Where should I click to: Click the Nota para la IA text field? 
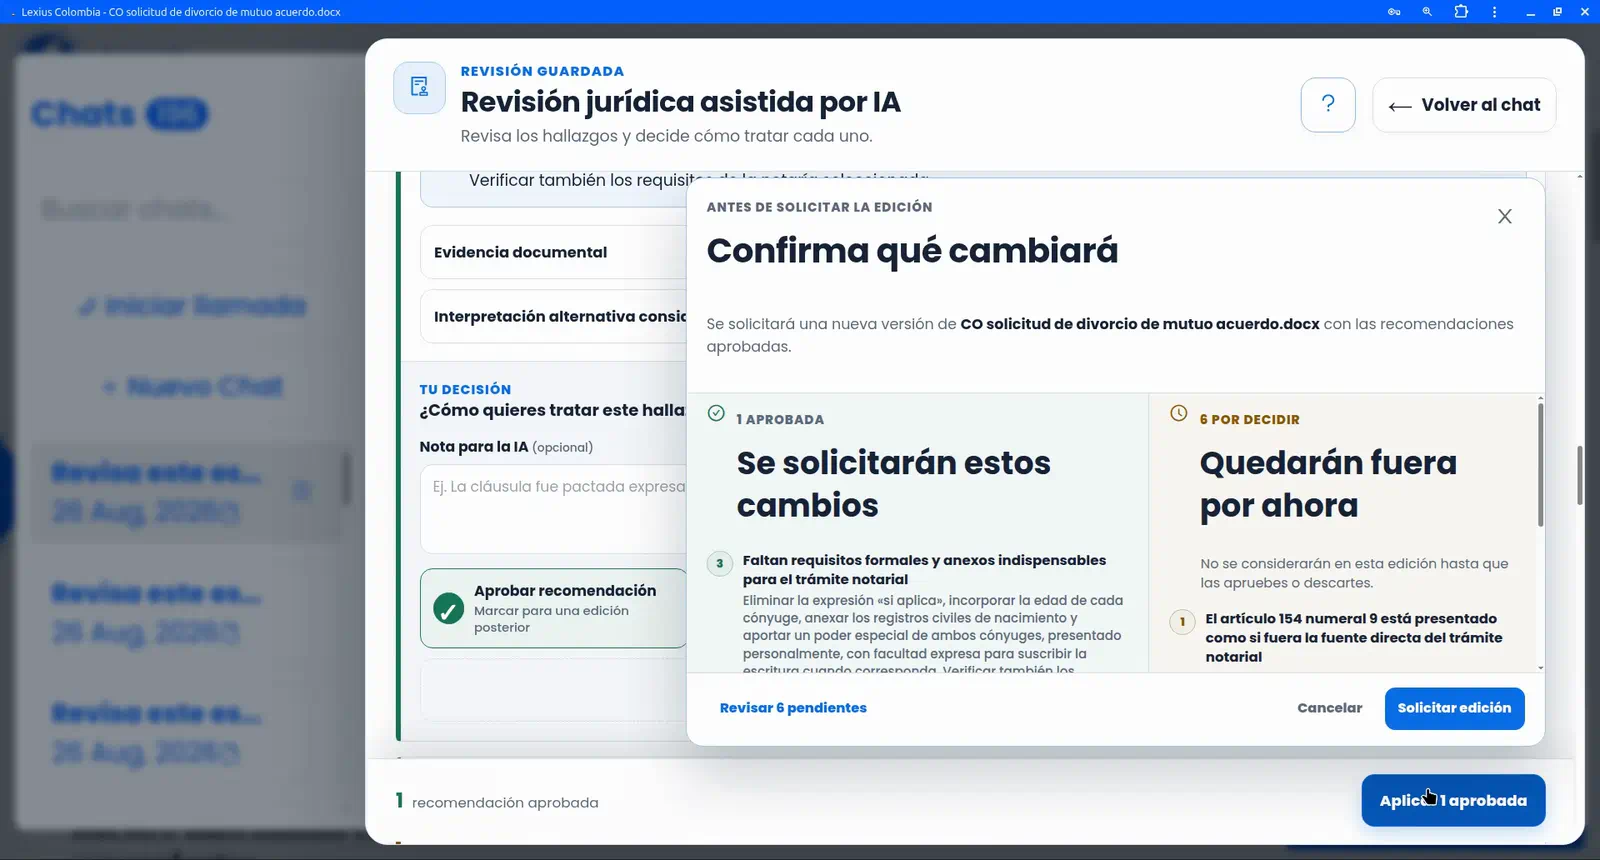coord(554,508)
